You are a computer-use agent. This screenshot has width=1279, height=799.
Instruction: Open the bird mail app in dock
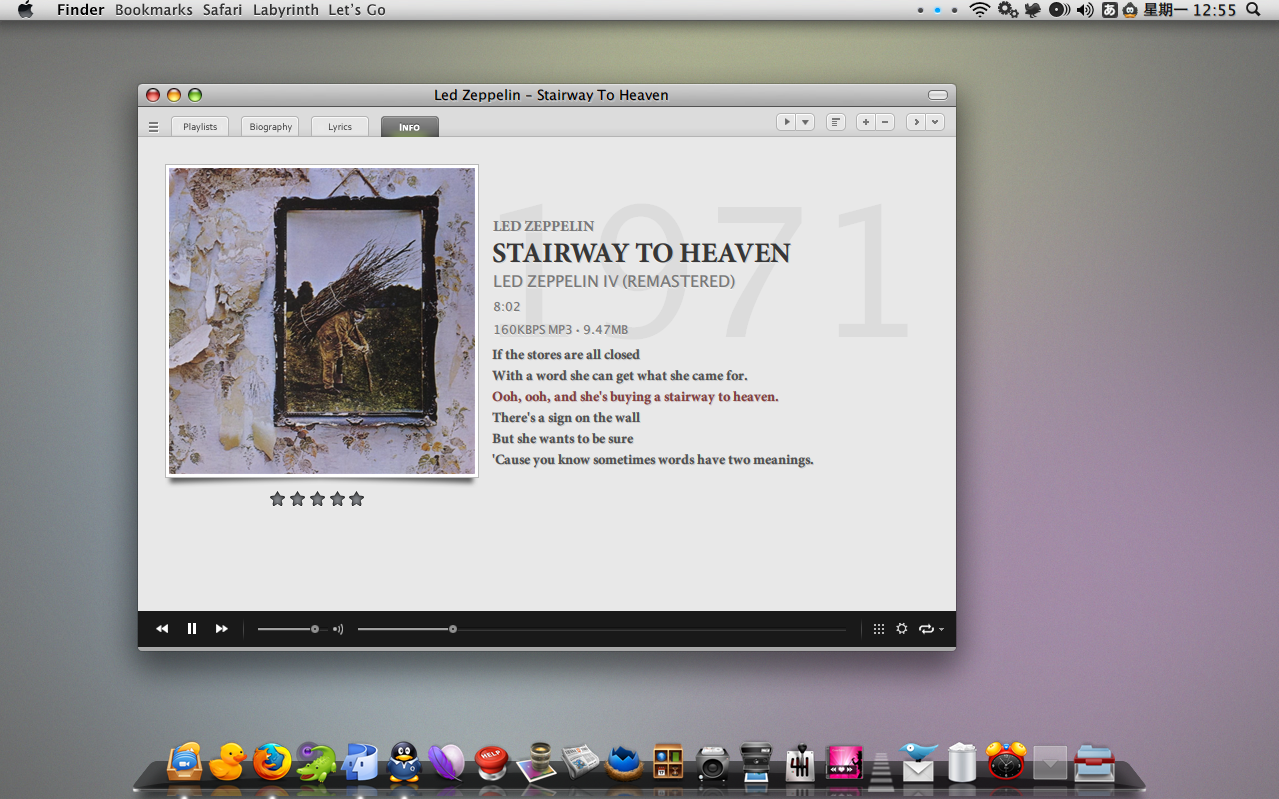[918, 762]
